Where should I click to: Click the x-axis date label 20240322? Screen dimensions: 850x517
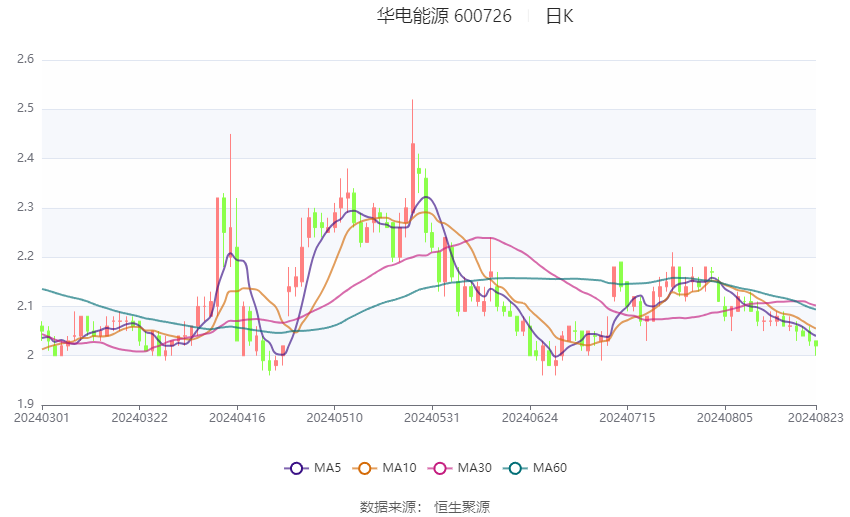pos(139,418)
